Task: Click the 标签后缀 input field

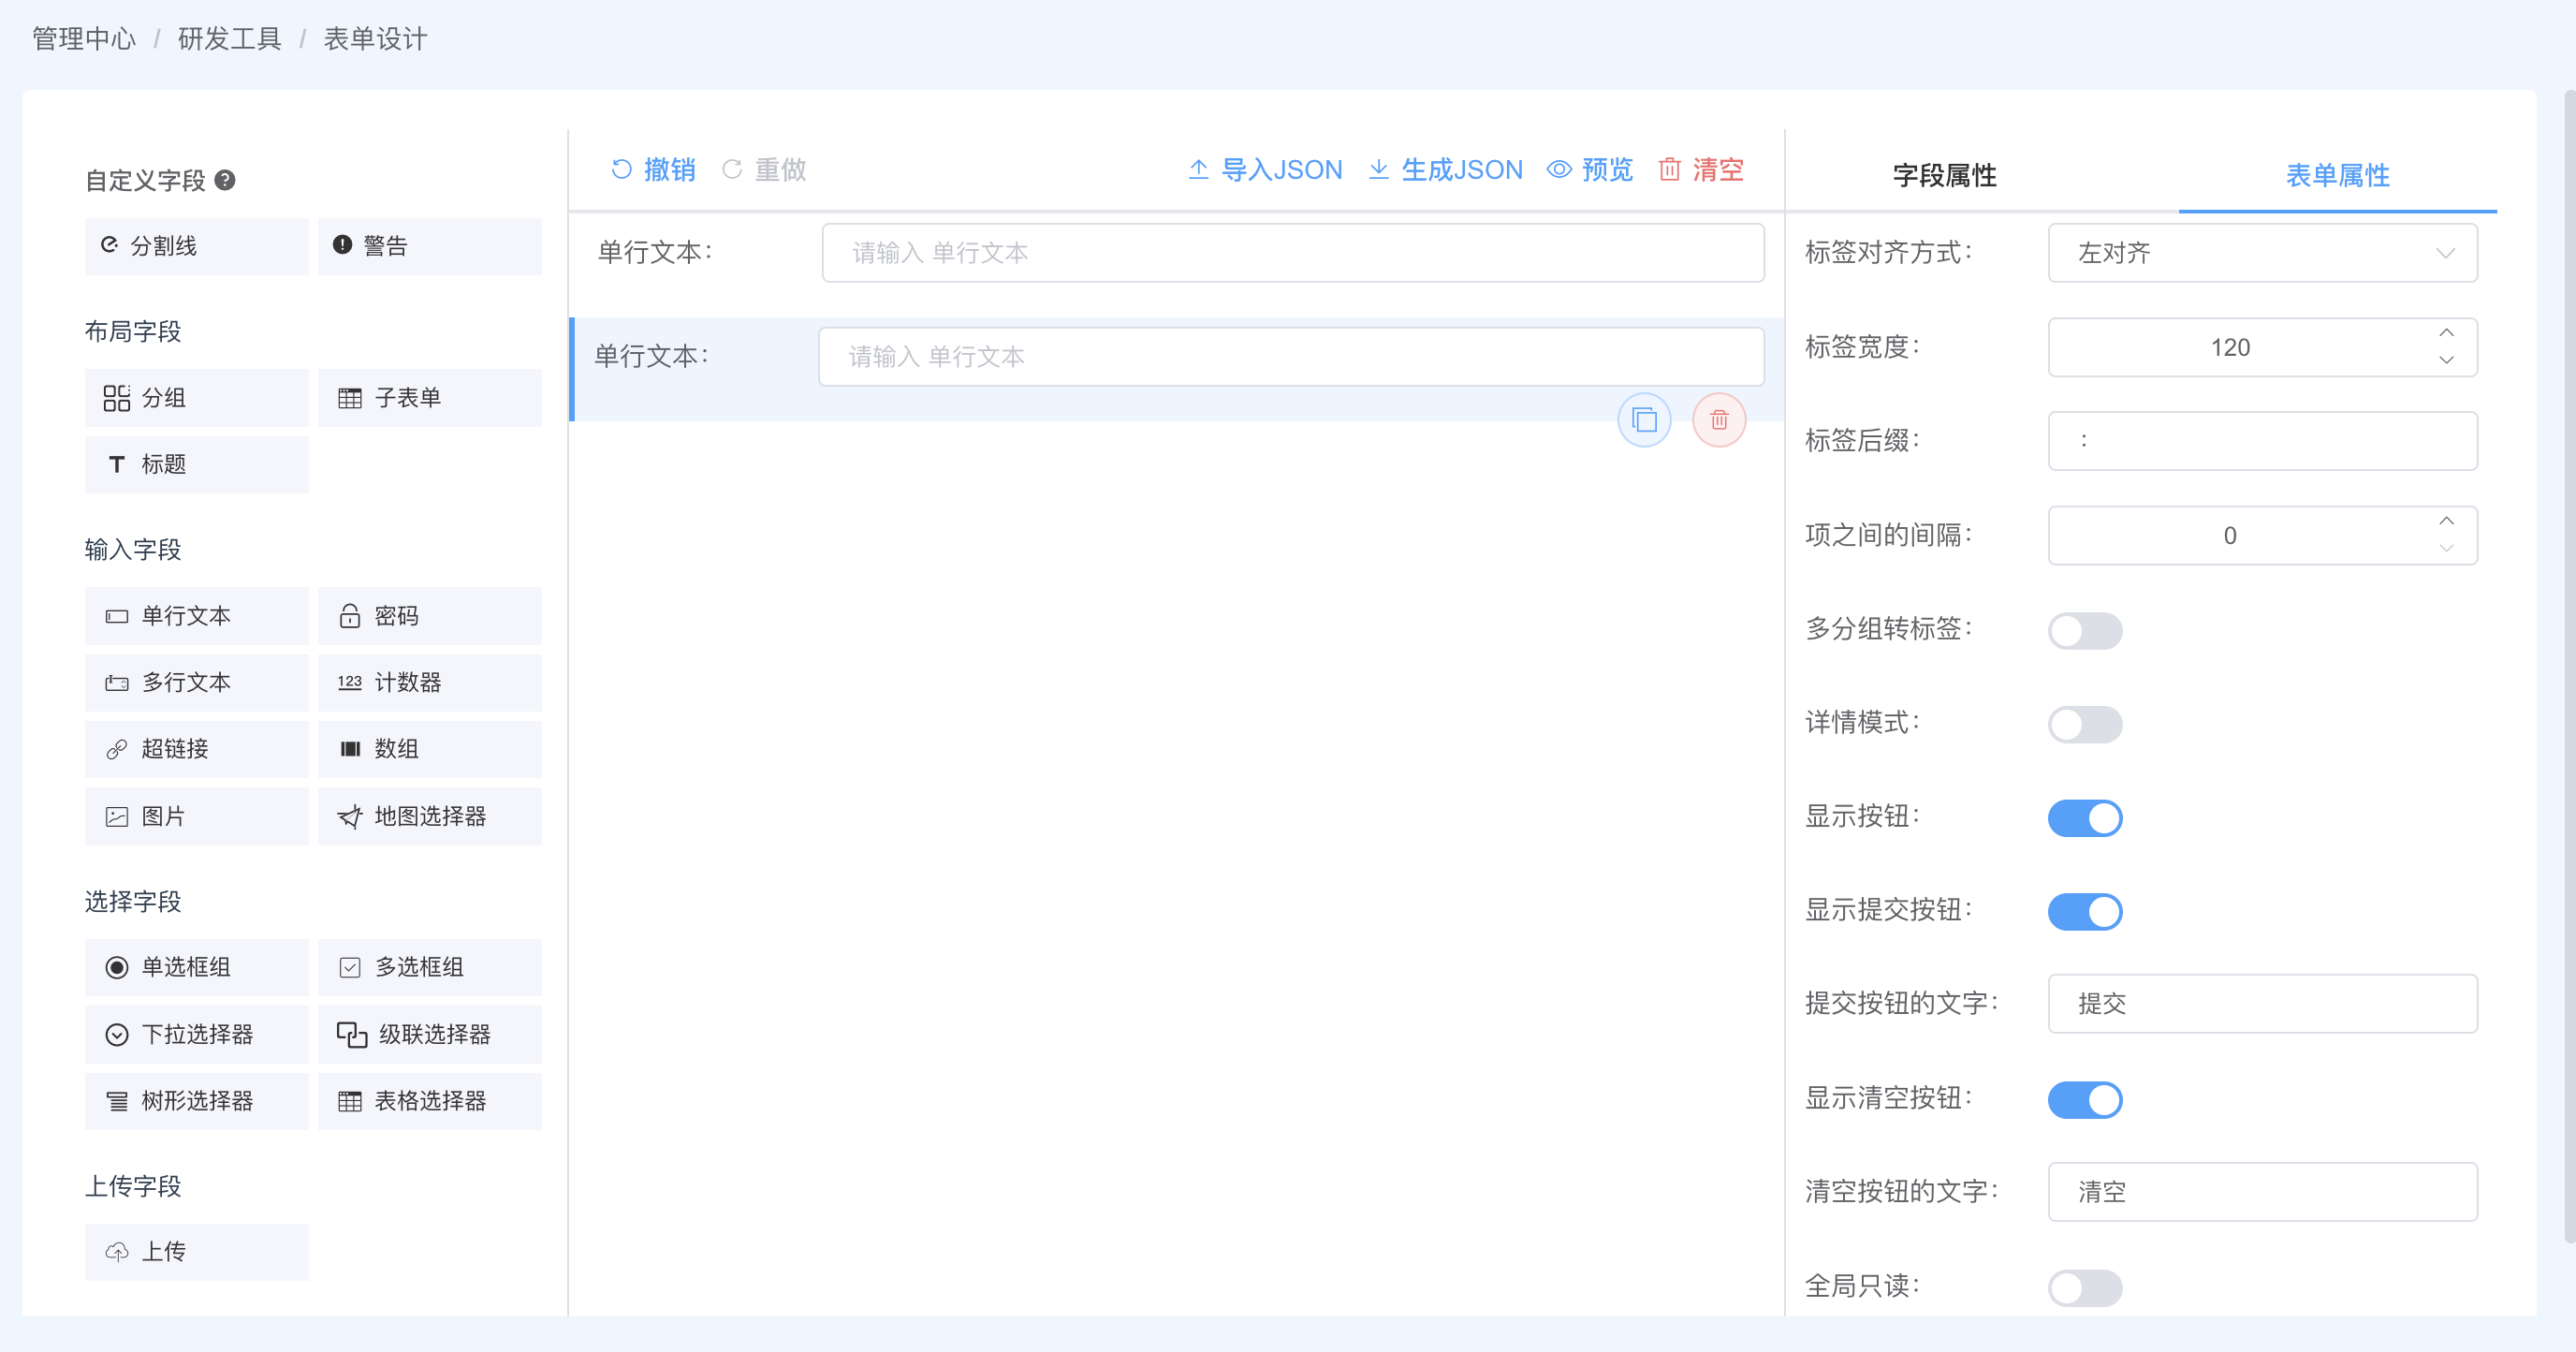Action: 2262,441
